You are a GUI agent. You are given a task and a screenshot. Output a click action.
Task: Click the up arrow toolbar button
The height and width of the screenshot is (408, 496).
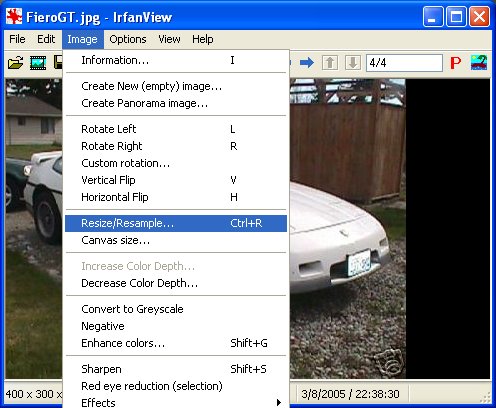(330, 62)
